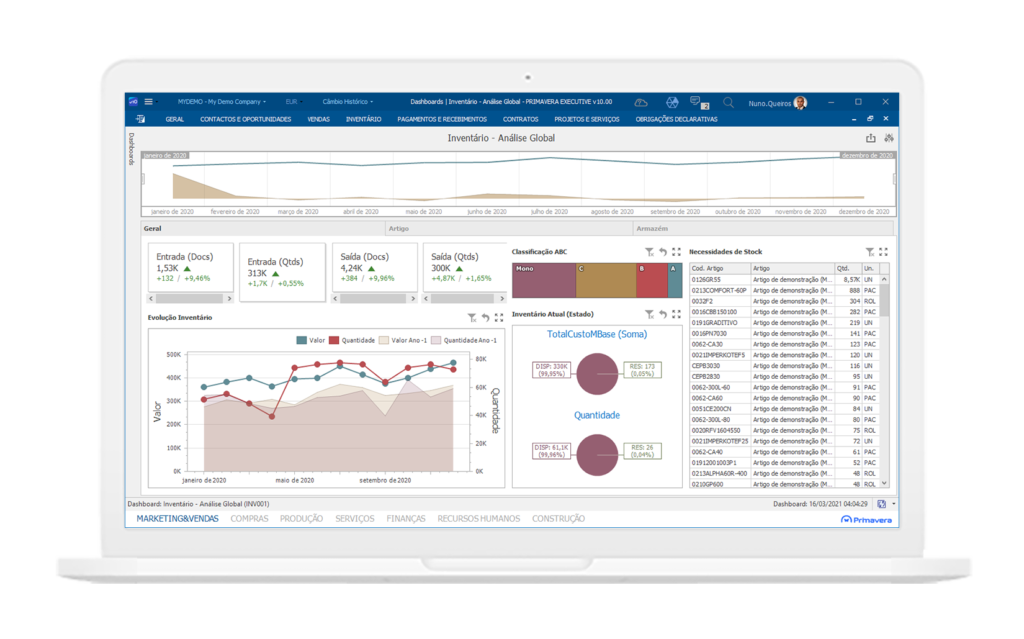Image resolution: width=1024 pixels, height=639 pixels.
Task: Select the 0213COMFORT-60P row in the stock table
Action: point(784,290)
